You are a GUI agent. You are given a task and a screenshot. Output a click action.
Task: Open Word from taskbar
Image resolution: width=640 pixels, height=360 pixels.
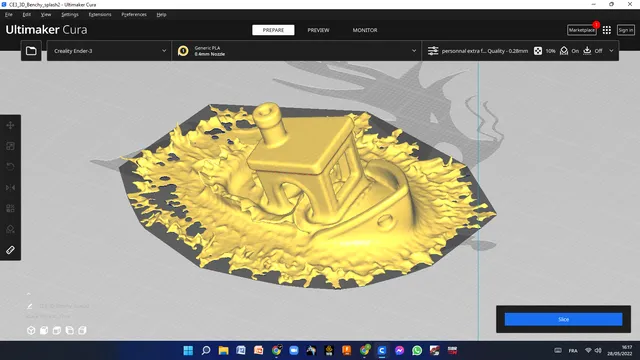241,350
